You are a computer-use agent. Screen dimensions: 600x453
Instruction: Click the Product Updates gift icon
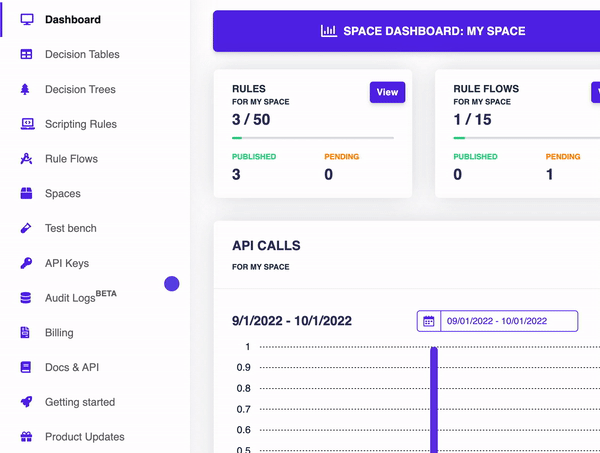[x=26, y=437]
